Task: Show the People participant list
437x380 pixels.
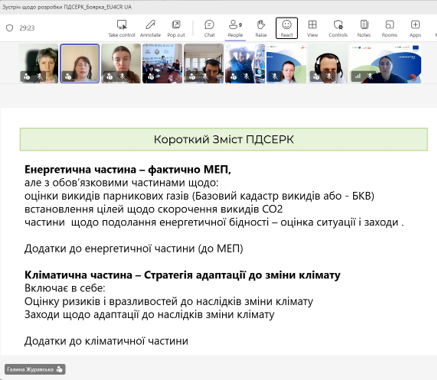Action: pyautogui.click(x=235, y=28)
